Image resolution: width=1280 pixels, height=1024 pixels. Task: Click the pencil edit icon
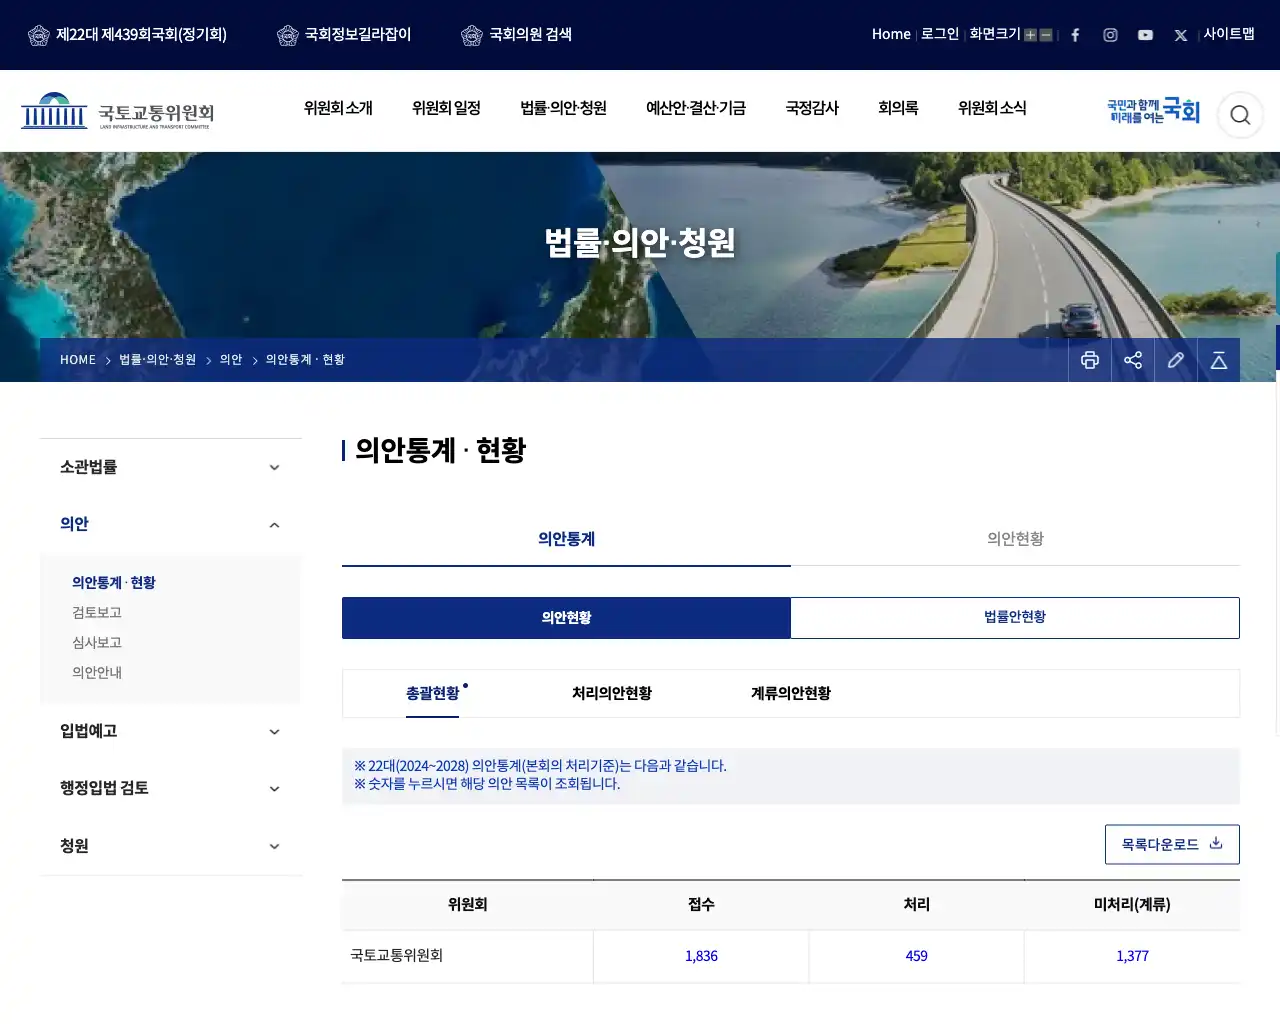tap(1176, 360)
